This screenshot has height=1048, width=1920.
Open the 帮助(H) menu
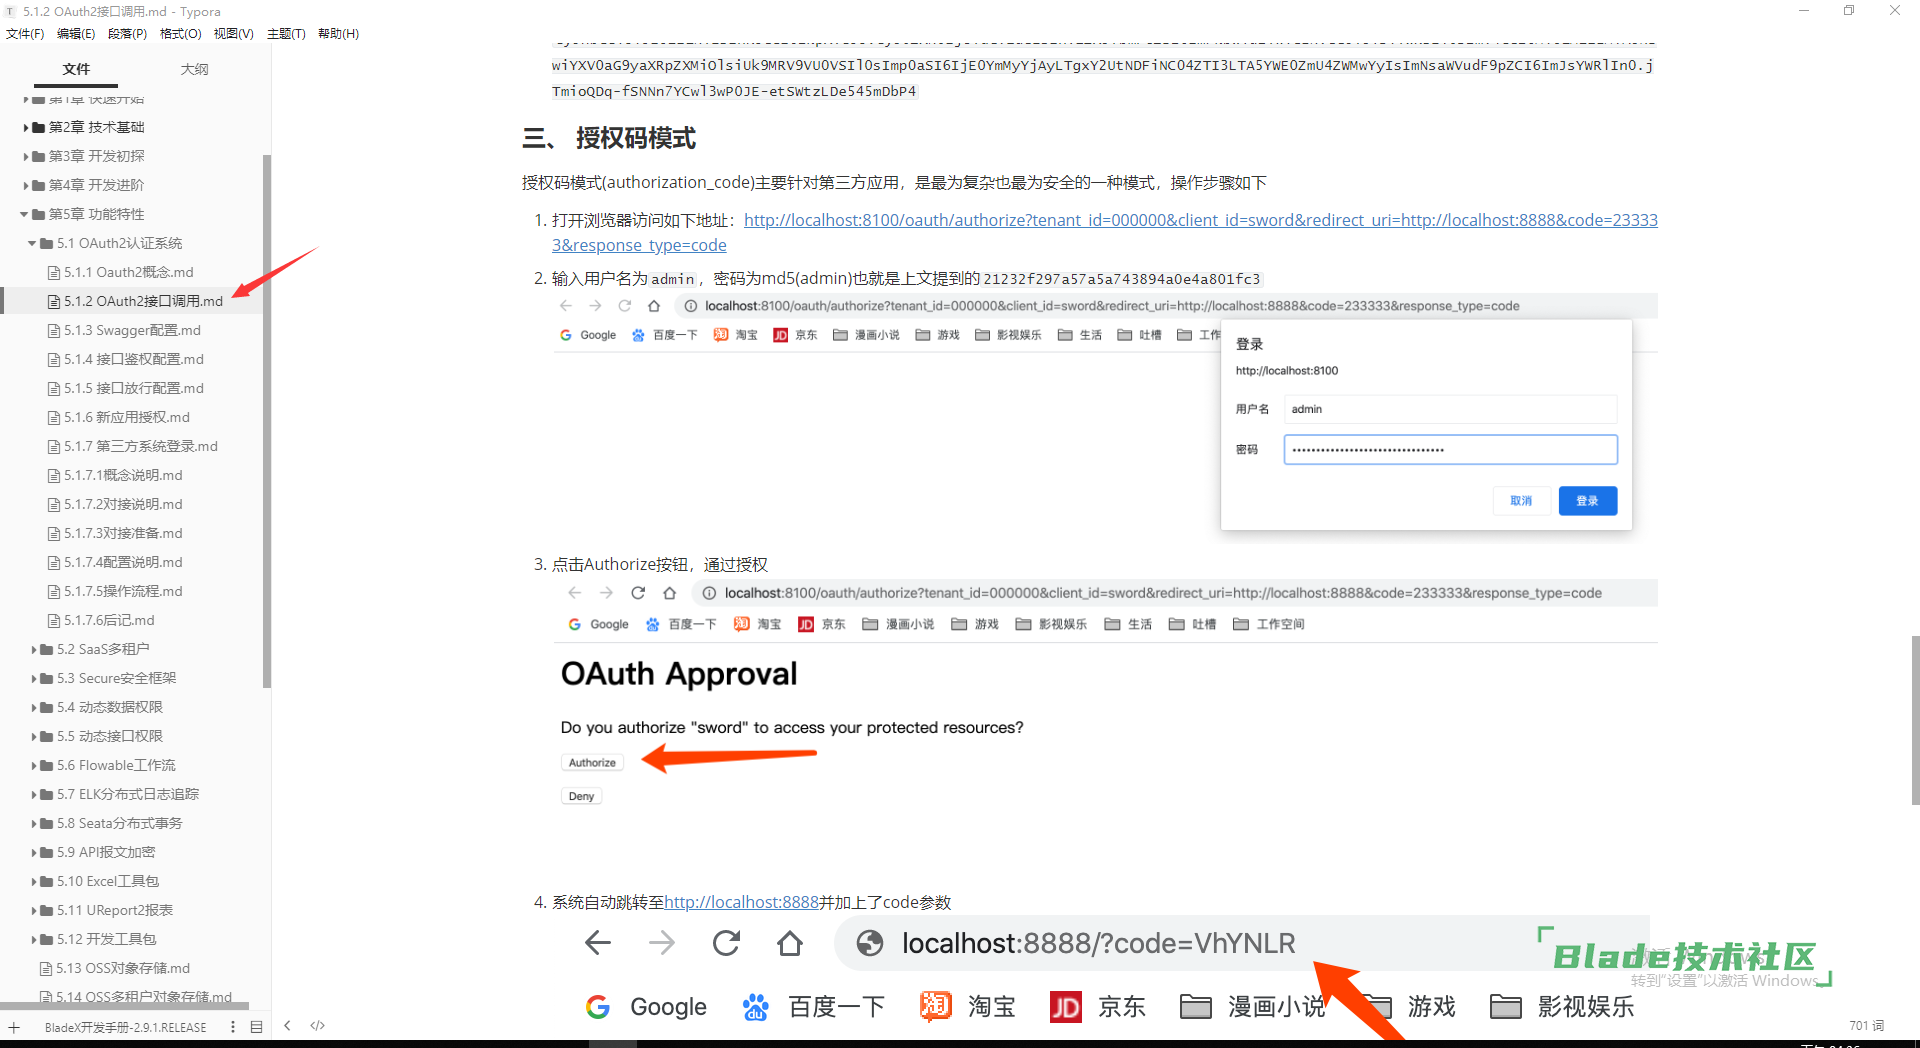pyautogui.click(x=338, y=33)
